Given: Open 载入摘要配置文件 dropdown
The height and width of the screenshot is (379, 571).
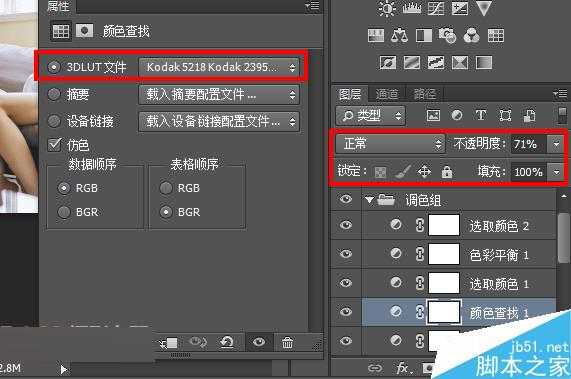Looking at the screenshot, I should (219, 95).
